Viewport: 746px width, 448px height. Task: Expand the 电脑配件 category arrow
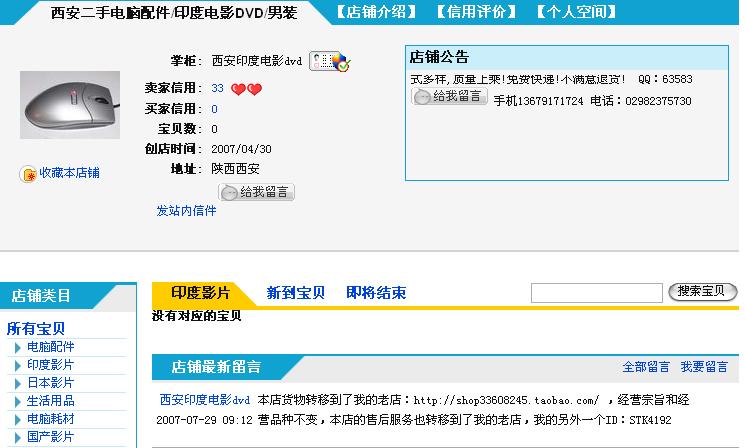pyautogui.click(x=18, y=347)
